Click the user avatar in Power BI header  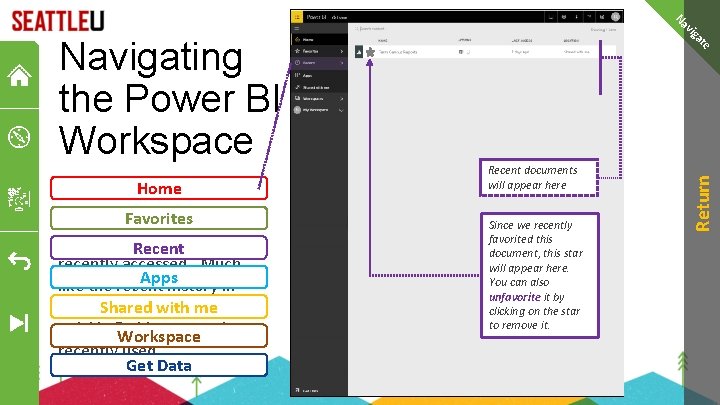pyautogui.click(x=615, y=17)
